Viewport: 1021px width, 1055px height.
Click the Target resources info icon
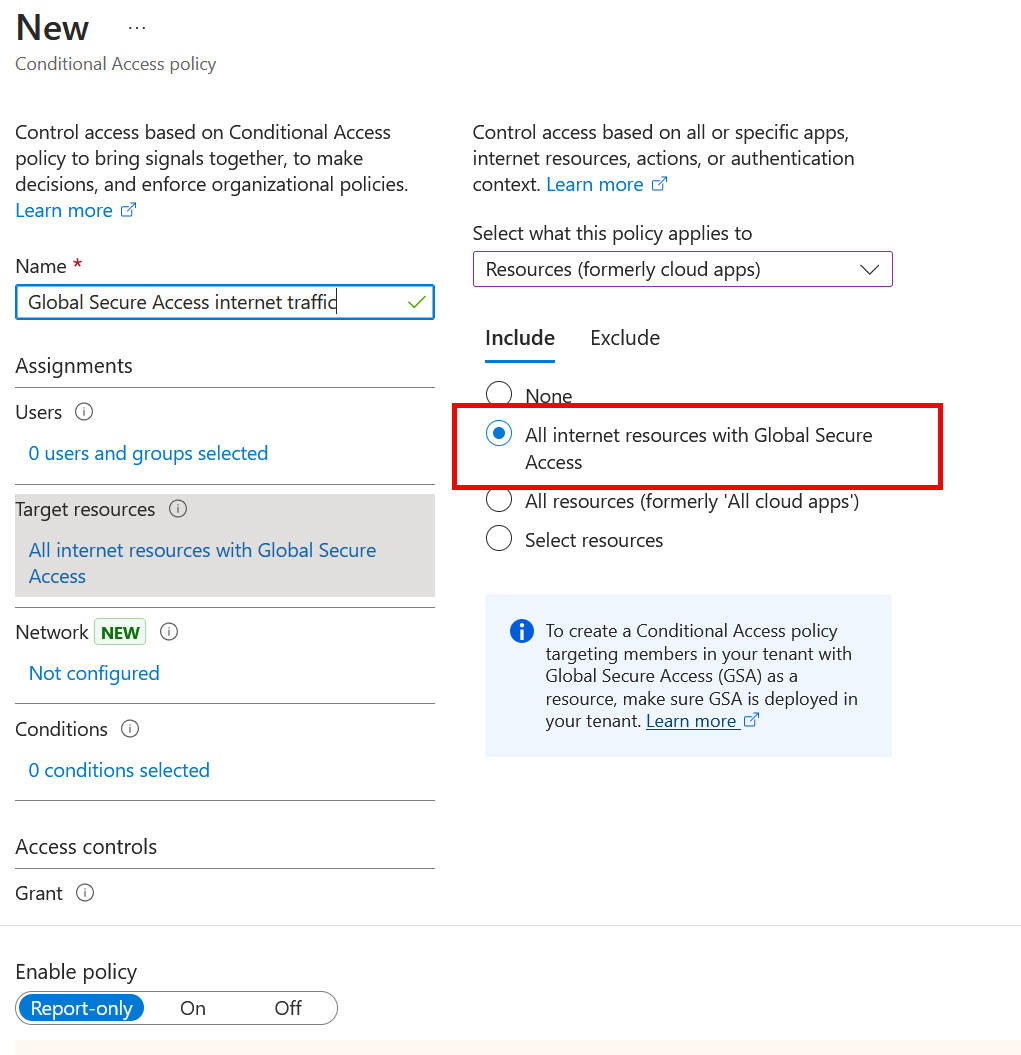coord(178,509)
